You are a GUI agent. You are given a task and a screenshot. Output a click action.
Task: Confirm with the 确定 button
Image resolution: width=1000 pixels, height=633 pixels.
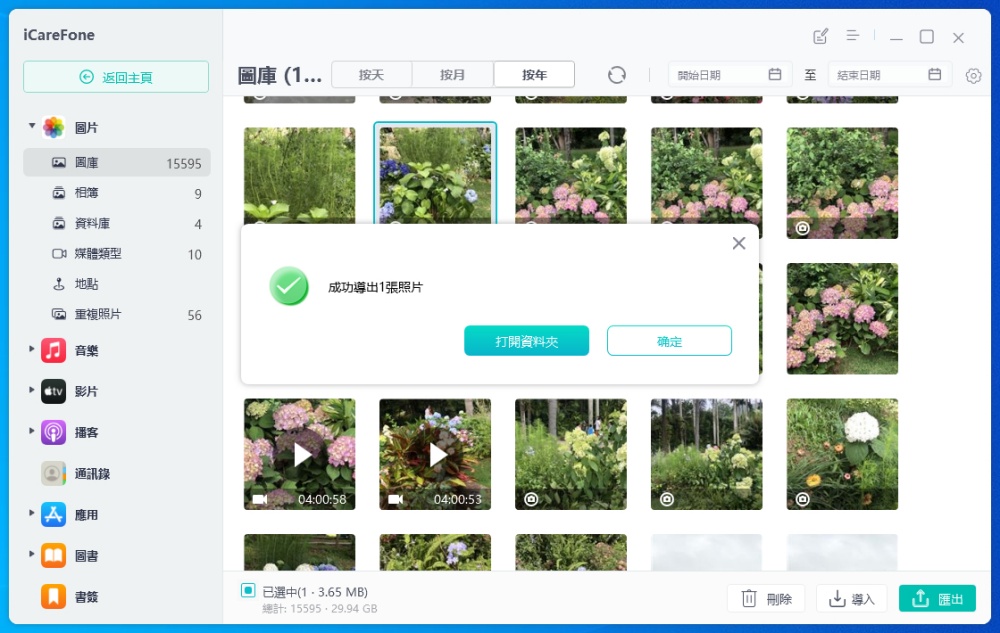pos(669,341)
